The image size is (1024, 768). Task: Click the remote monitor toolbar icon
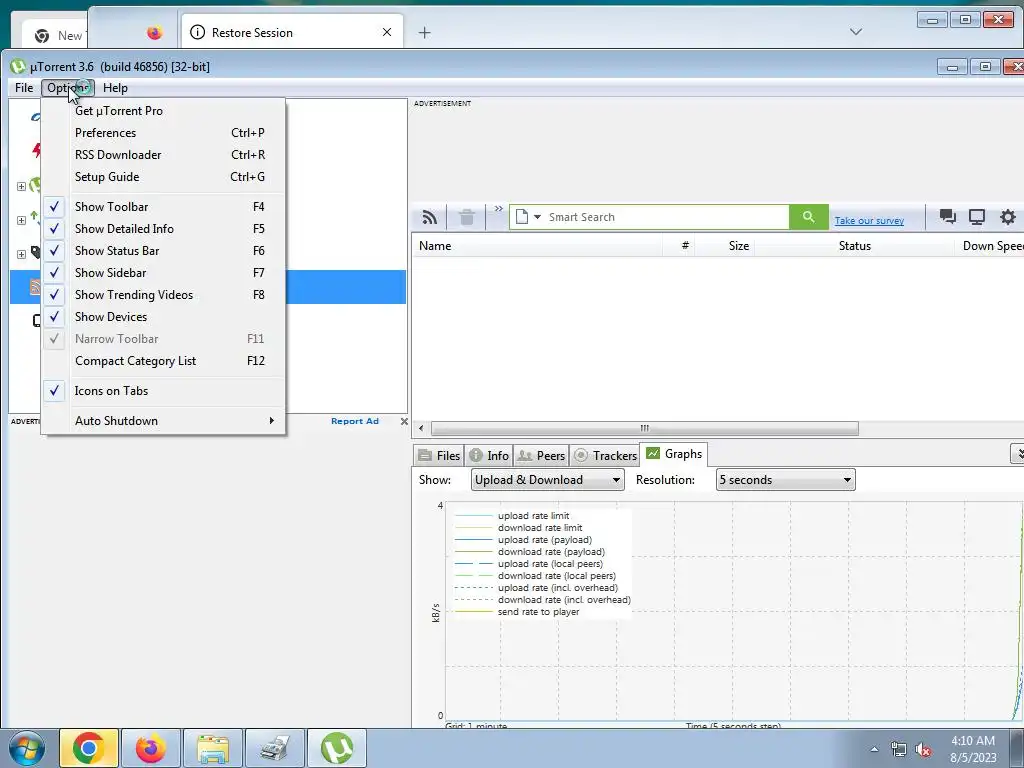click(977, 217)
